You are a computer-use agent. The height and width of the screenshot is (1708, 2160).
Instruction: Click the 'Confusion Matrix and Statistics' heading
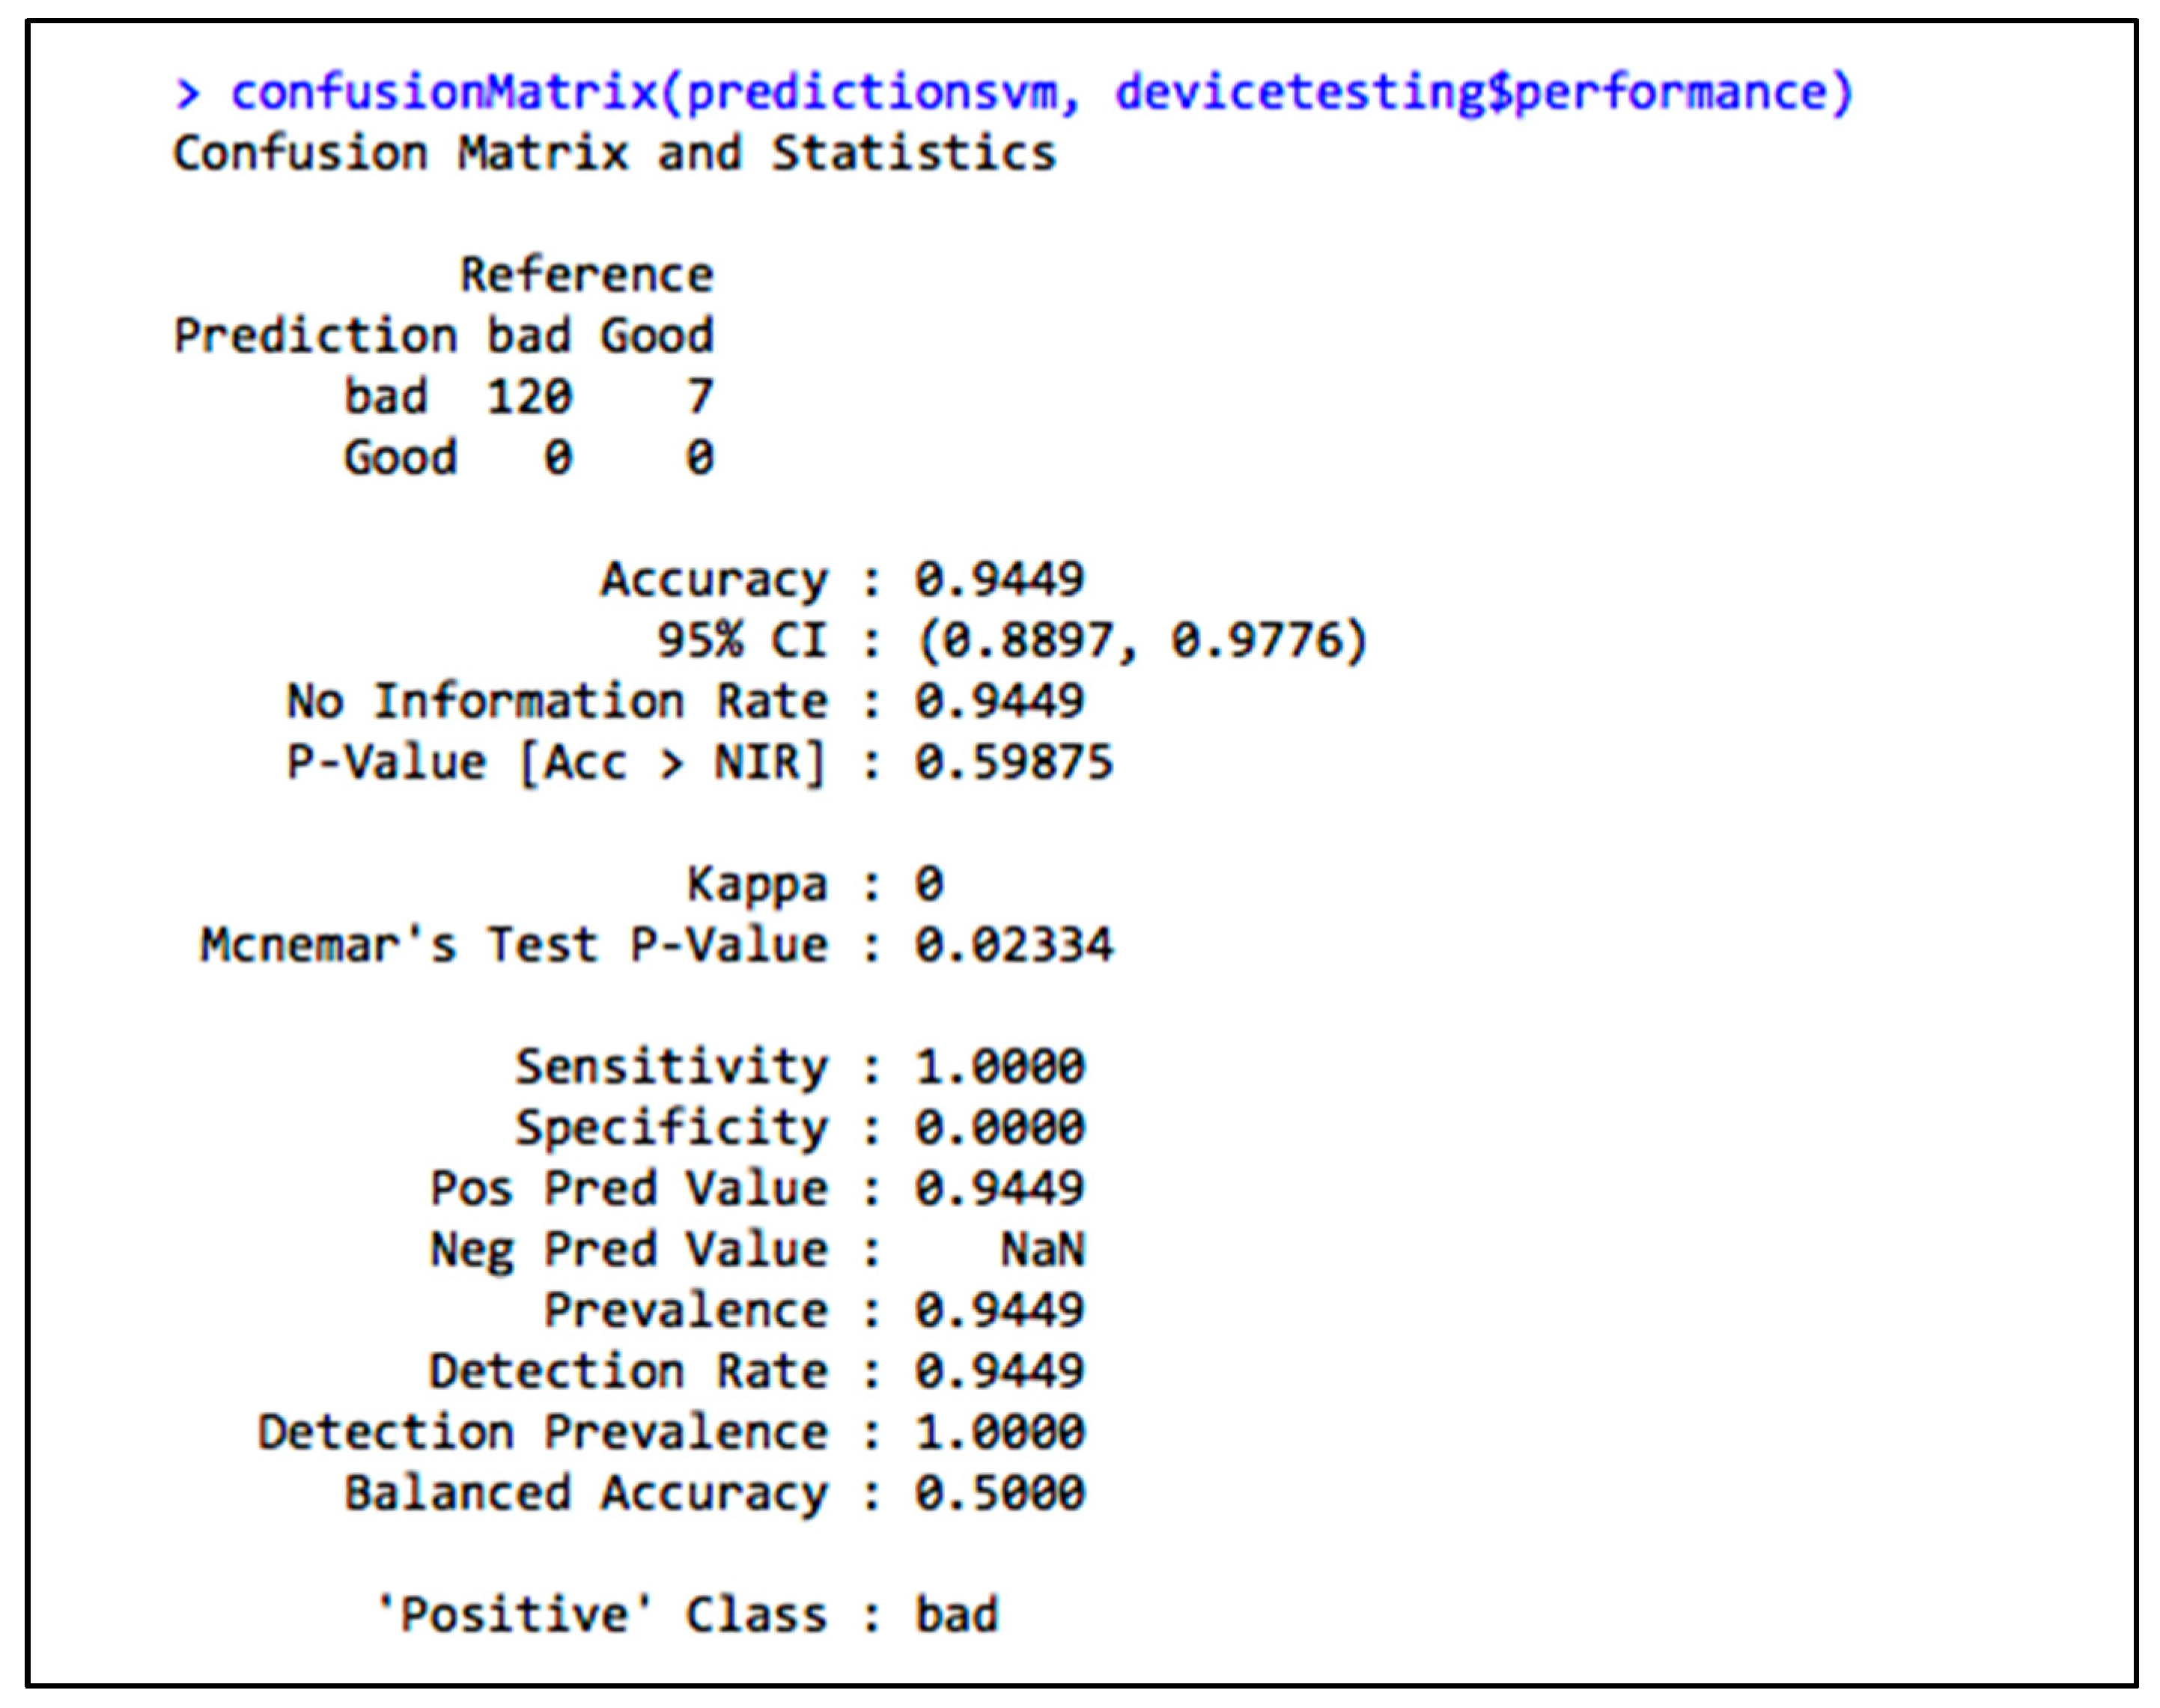(613, 154)
